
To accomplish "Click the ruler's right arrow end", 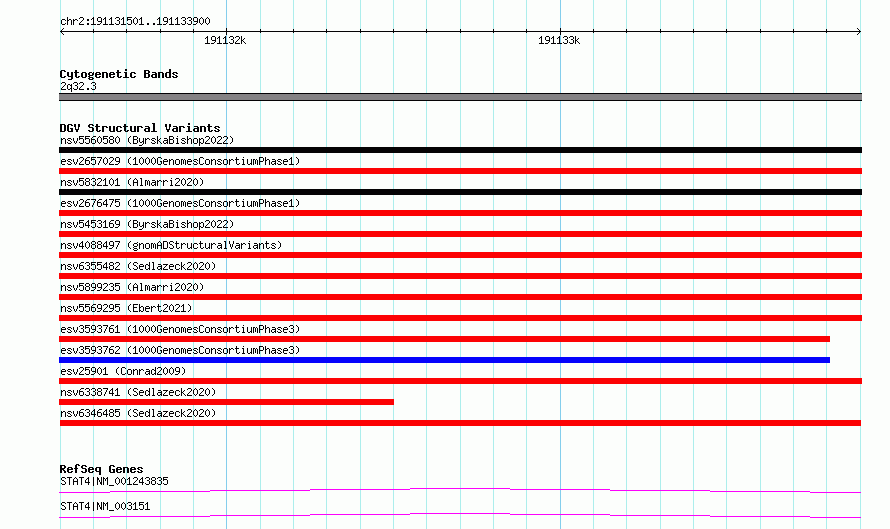I will click(859, 31).
